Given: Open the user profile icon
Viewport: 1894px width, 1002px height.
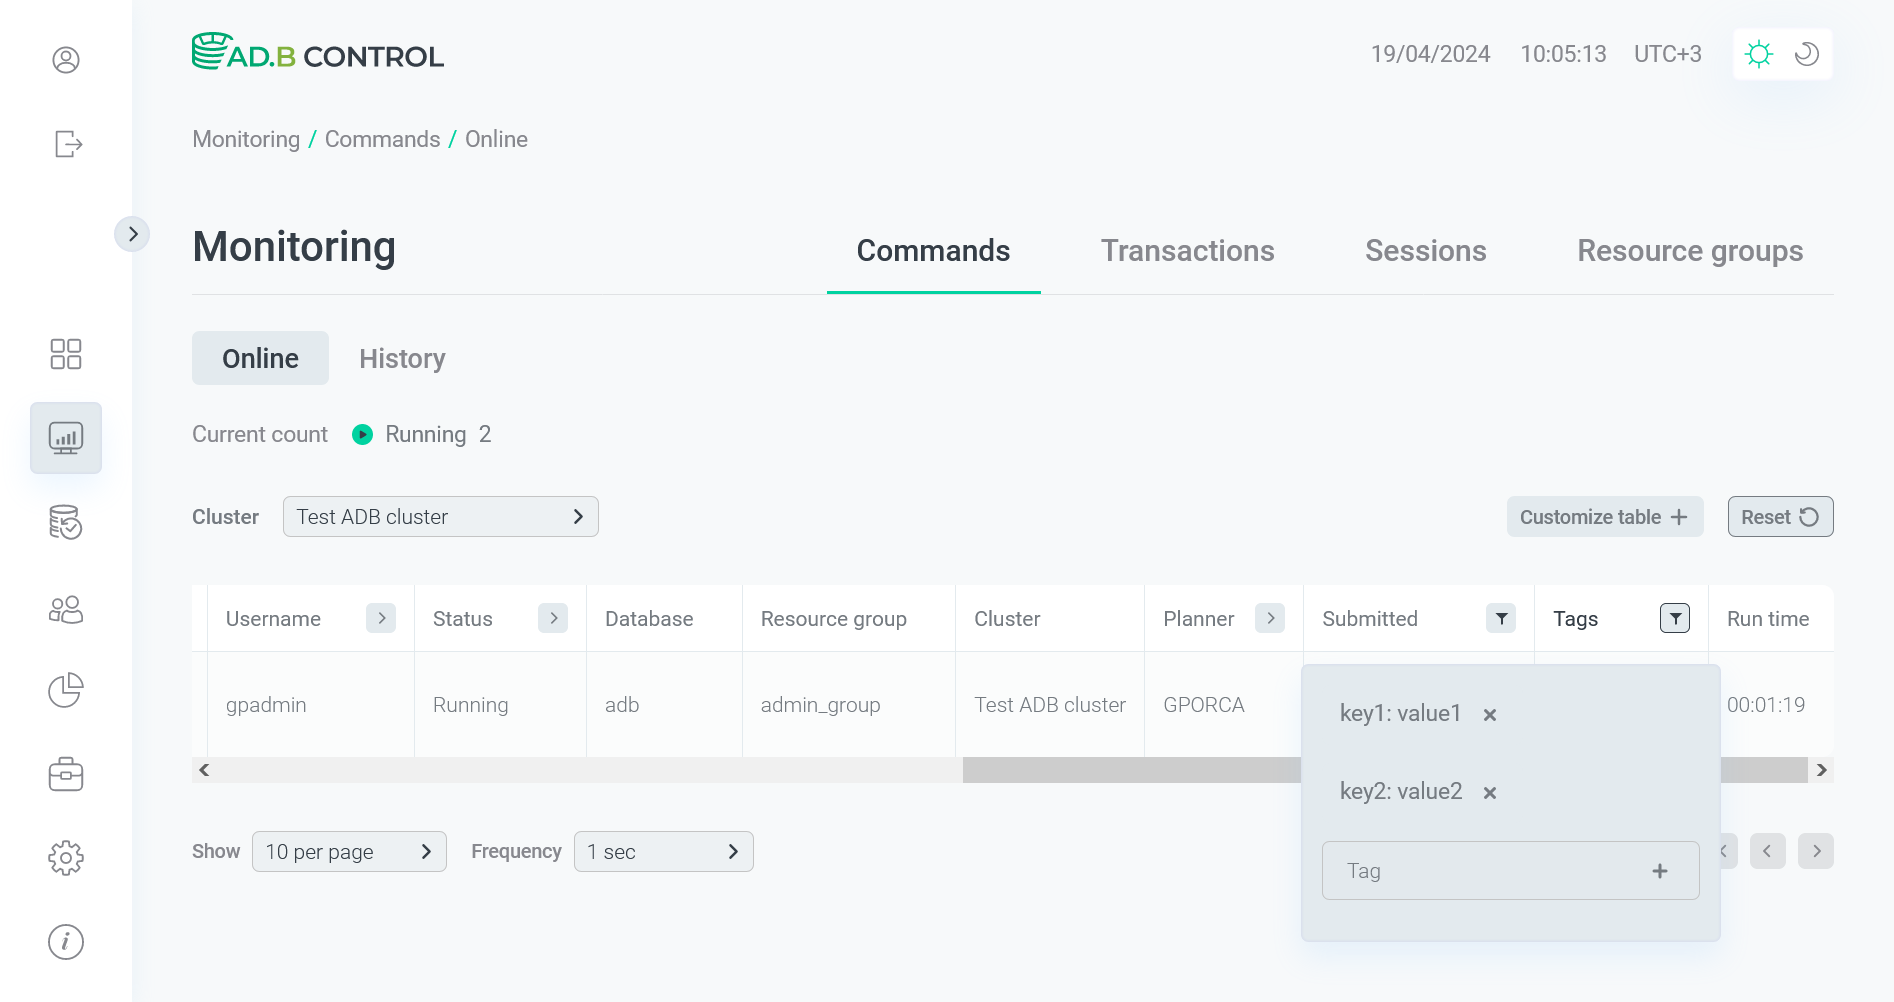Looking at the screenshot, I should tap(65, 60).
